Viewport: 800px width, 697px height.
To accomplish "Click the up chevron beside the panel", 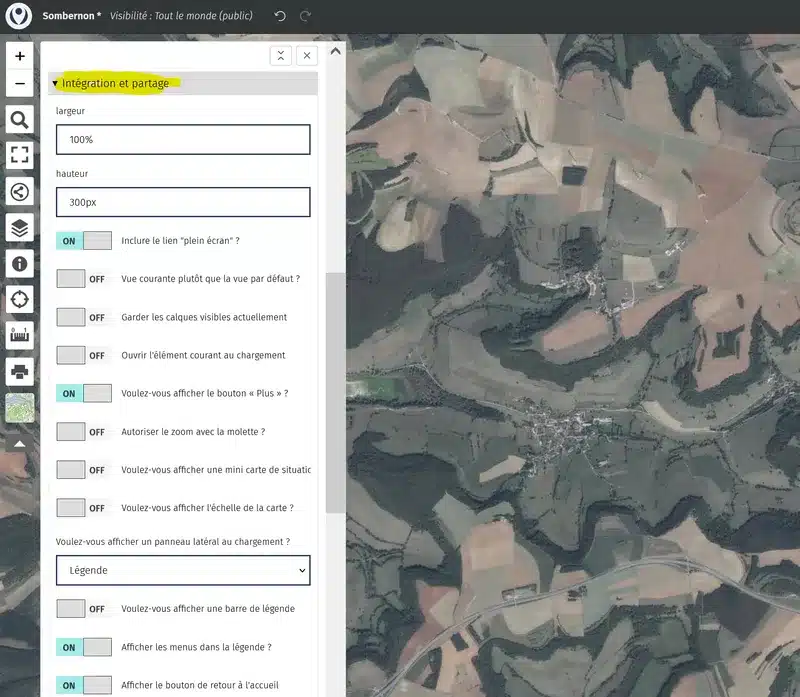I will 335,51.
